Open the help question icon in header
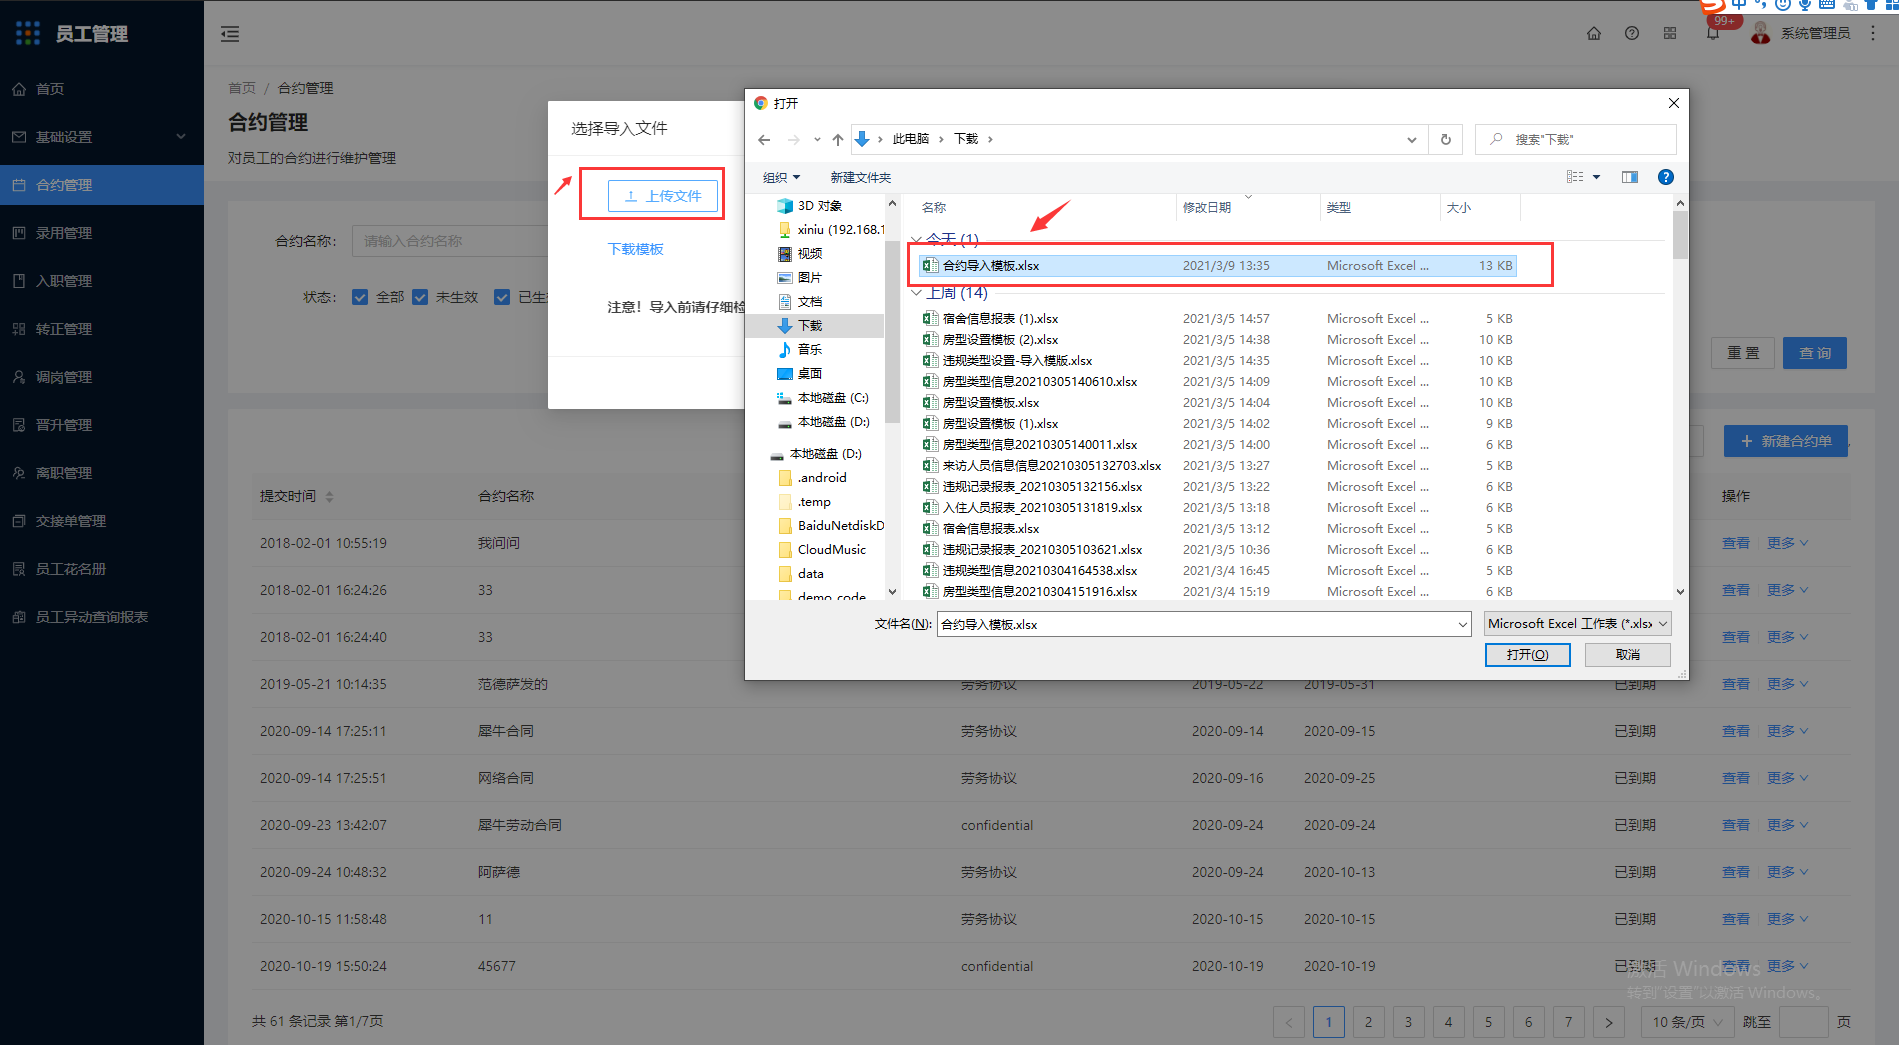This screenshot has height=1045, width=1899. (1632, 33)
